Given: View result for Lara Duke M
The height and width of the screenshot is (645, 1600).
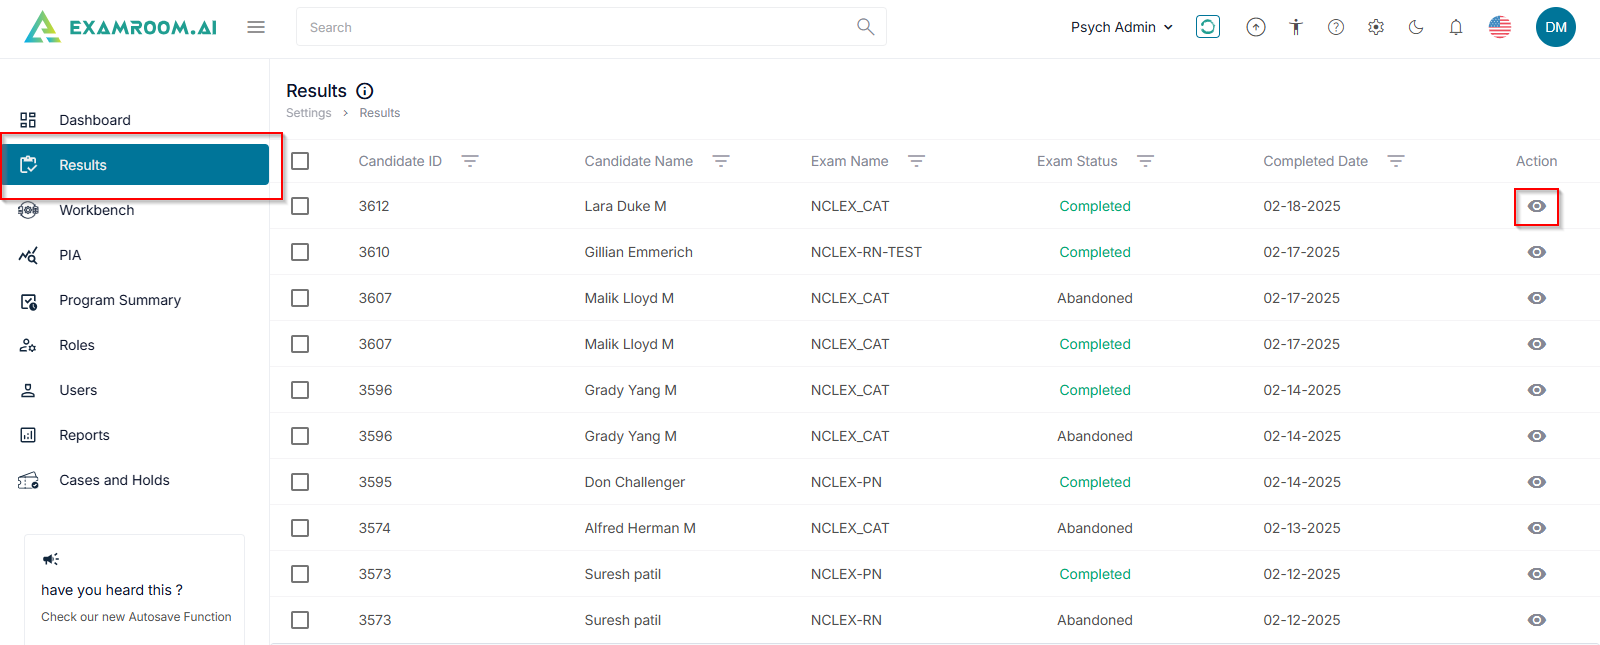Looking at the screenshot, I should pos(1537,206).
